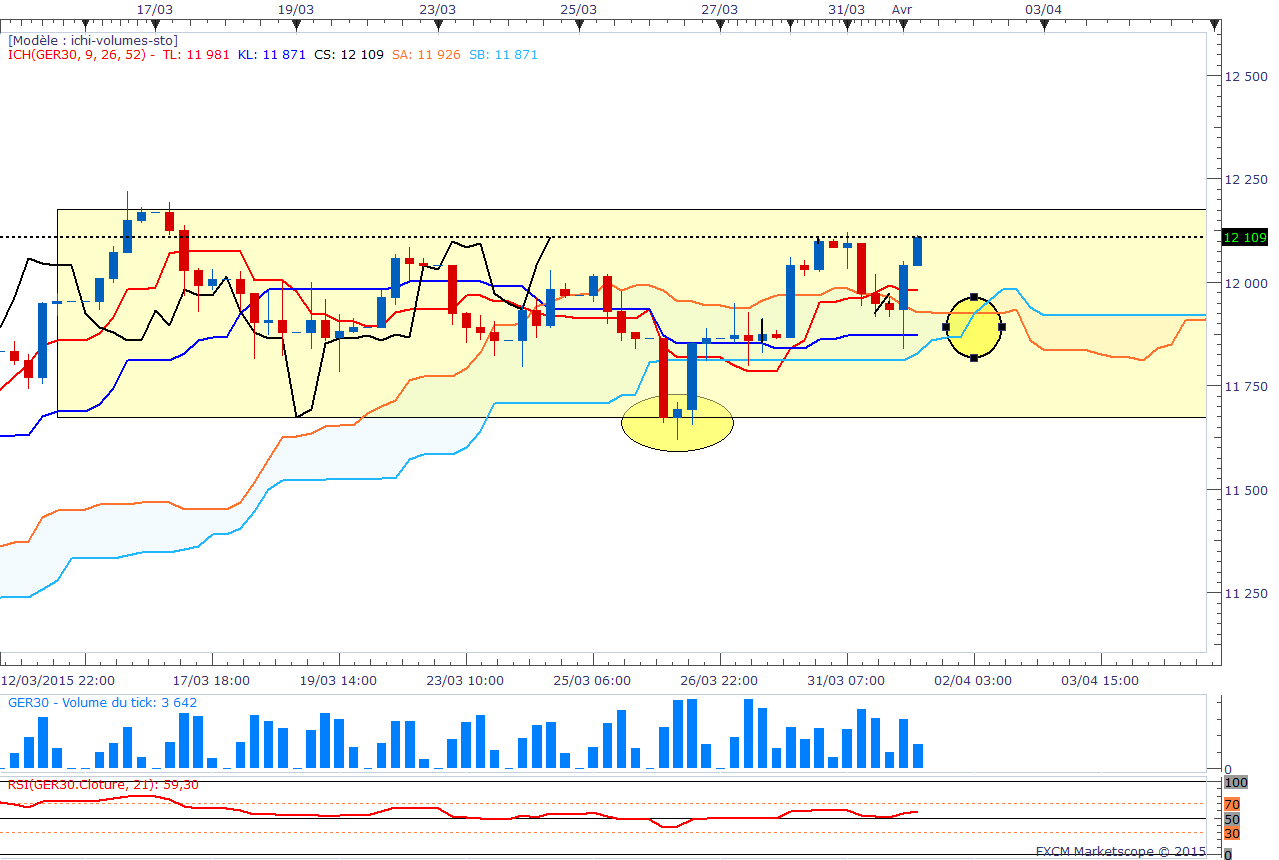
Task: Click the RSI 70 overbought level label
Action: (1232, 804)
